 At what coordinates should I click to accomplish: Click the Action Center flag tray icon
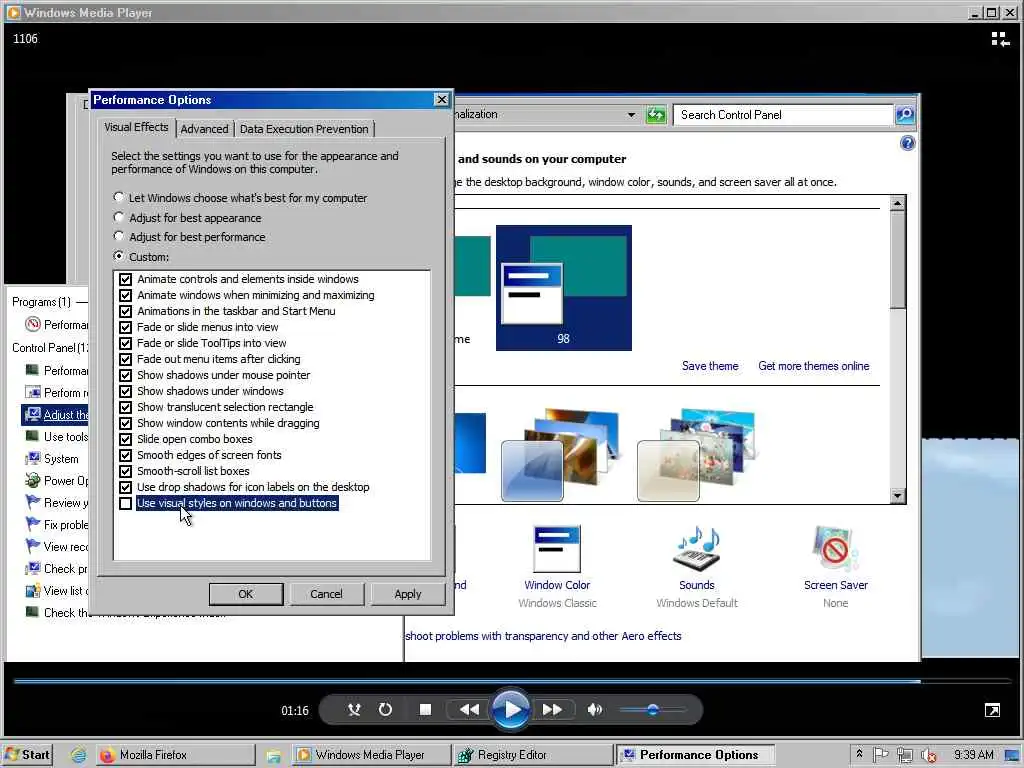880,755
